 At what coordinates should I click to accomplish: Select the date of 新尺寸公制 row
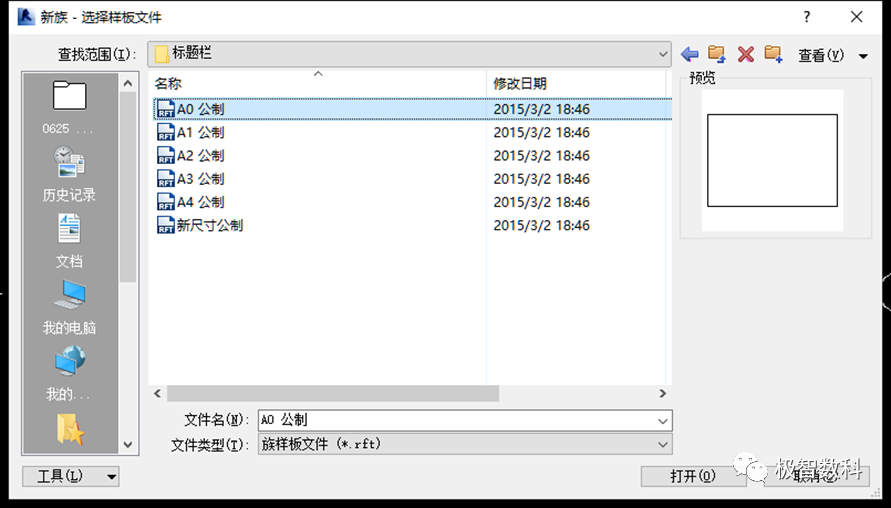pyautogui.click(x=542, y=226)
